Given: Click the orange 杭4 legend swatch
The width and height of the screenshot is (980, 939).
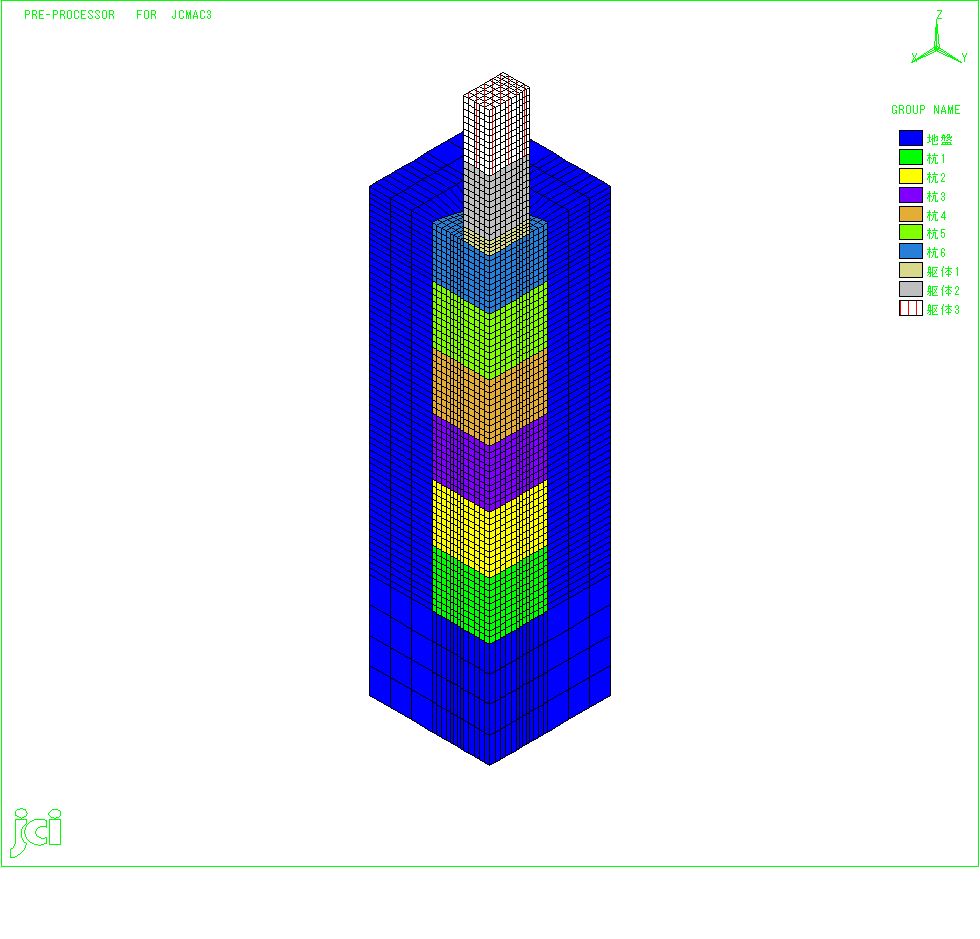Looking at the screenshot, I should (911, 214).
